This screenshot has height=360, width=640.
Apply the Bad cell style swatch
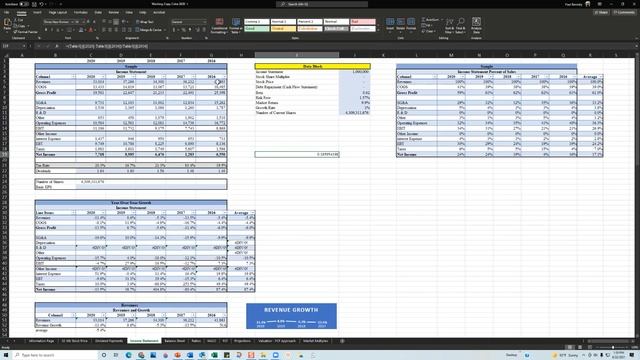362,21
